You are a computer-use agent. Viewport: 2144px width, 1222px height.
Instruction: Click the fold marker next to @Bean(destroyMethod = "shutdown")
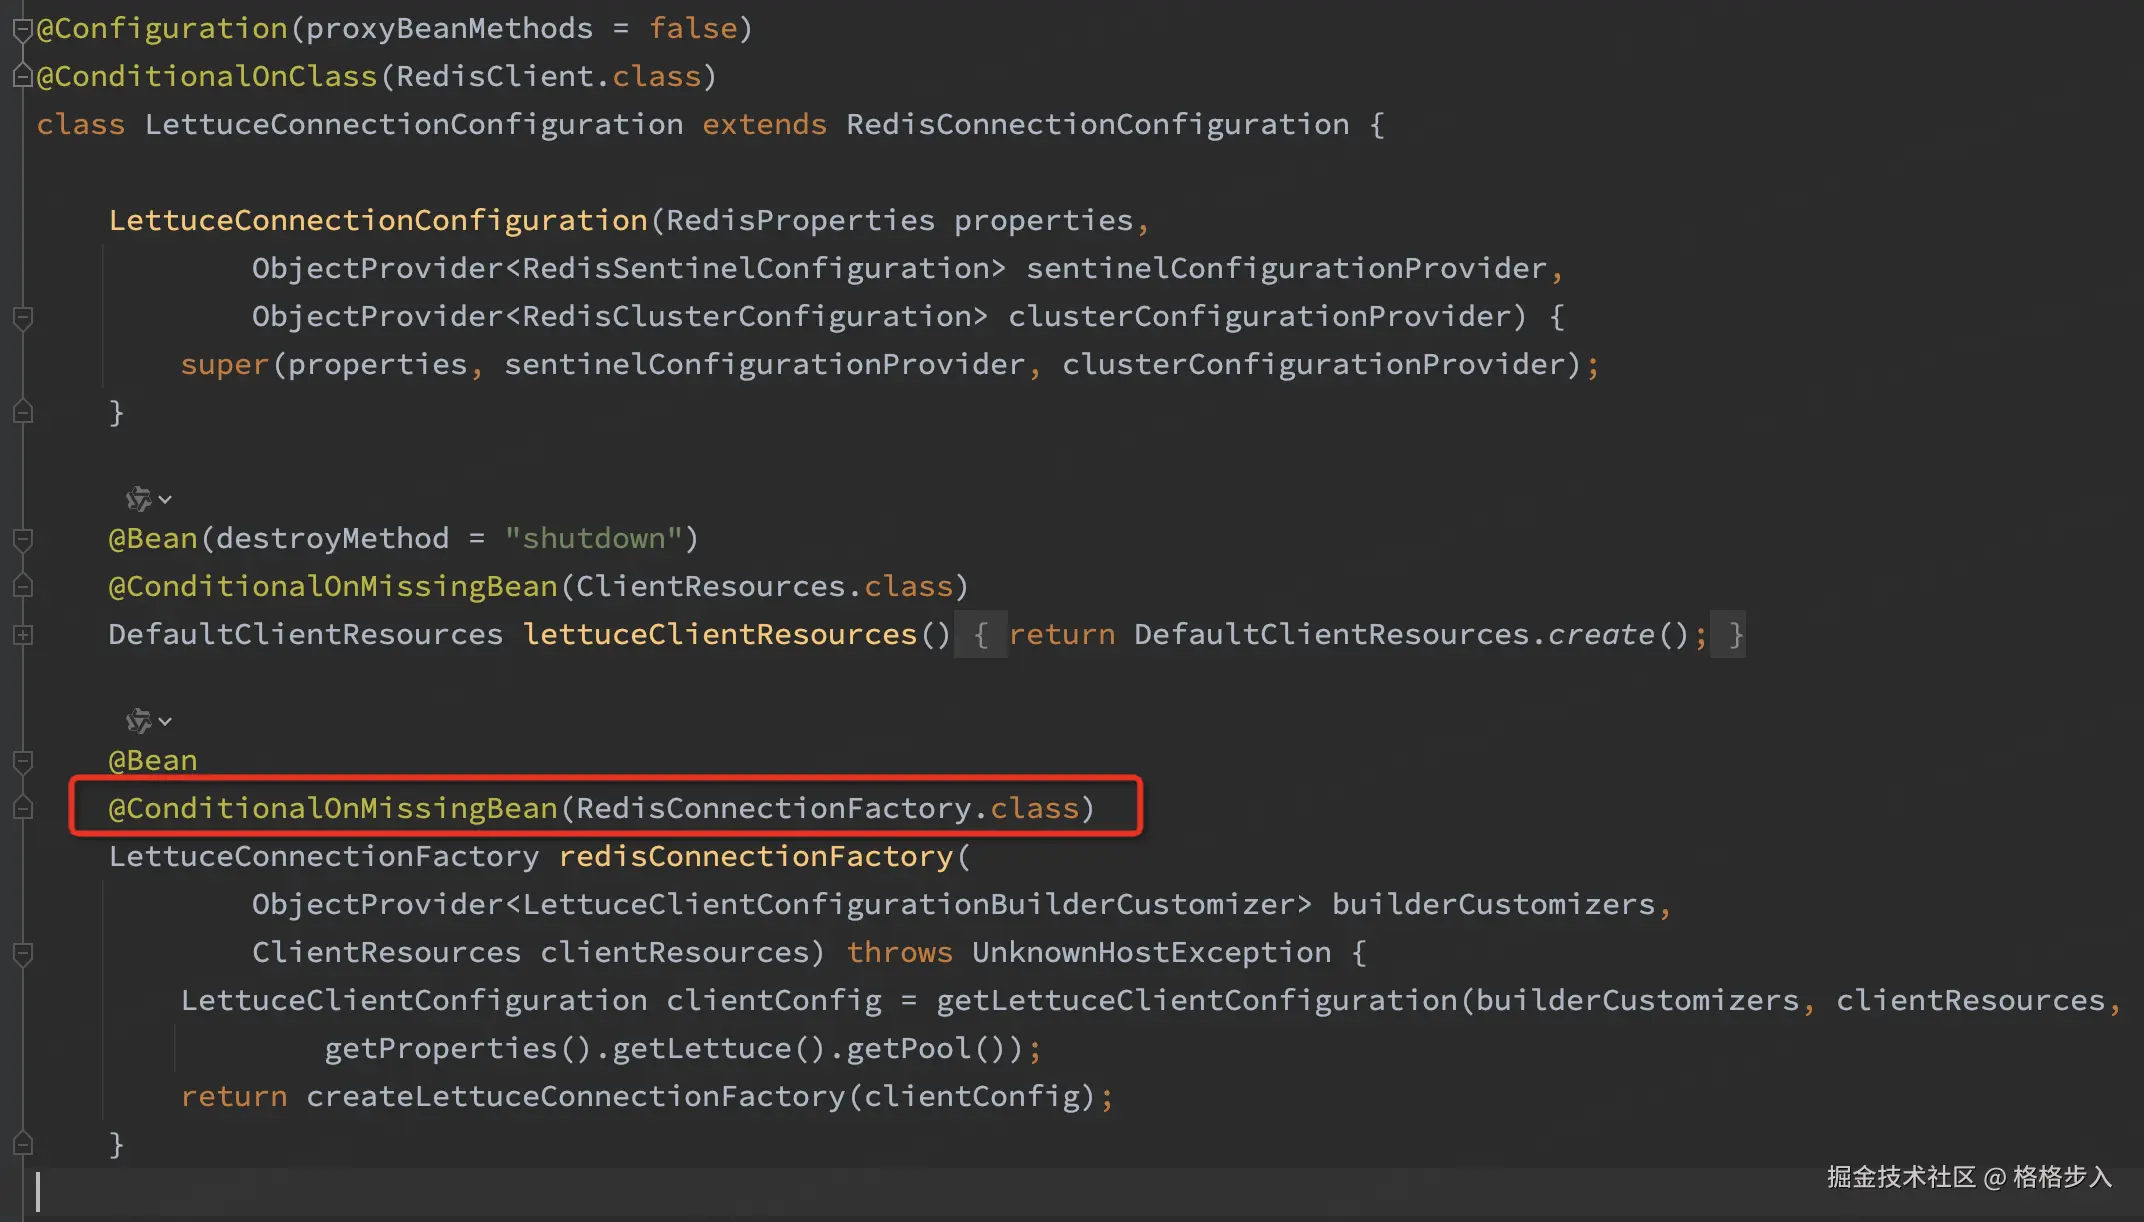pos(23,539)
